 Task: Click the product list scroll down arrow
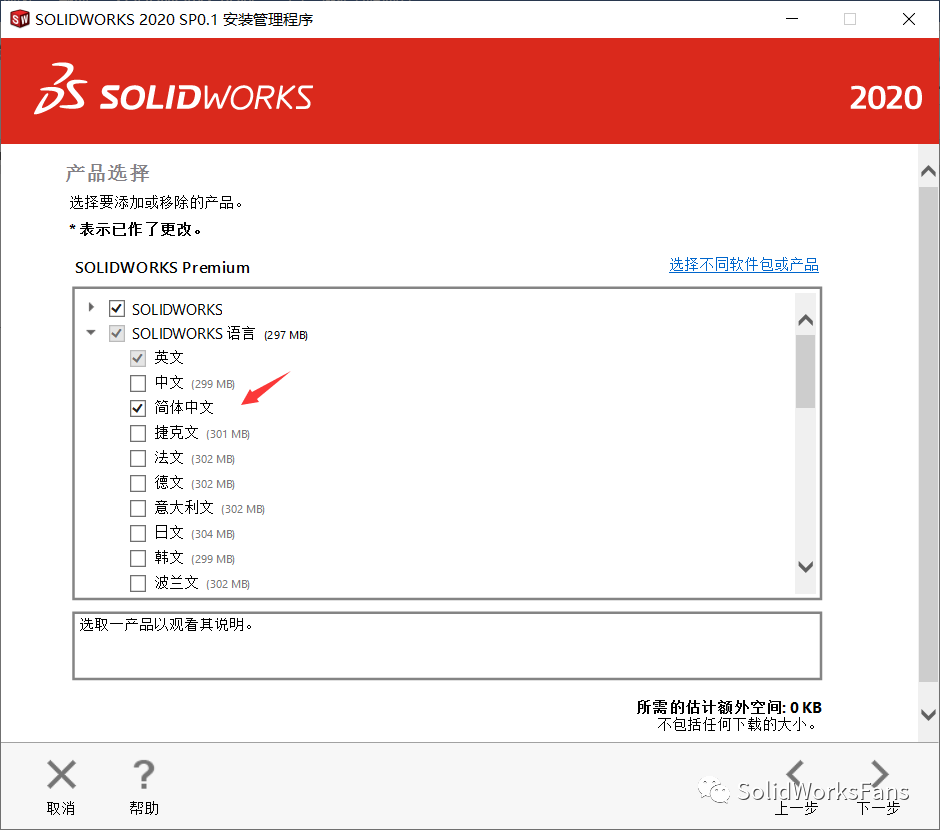[x=806, y=566]
